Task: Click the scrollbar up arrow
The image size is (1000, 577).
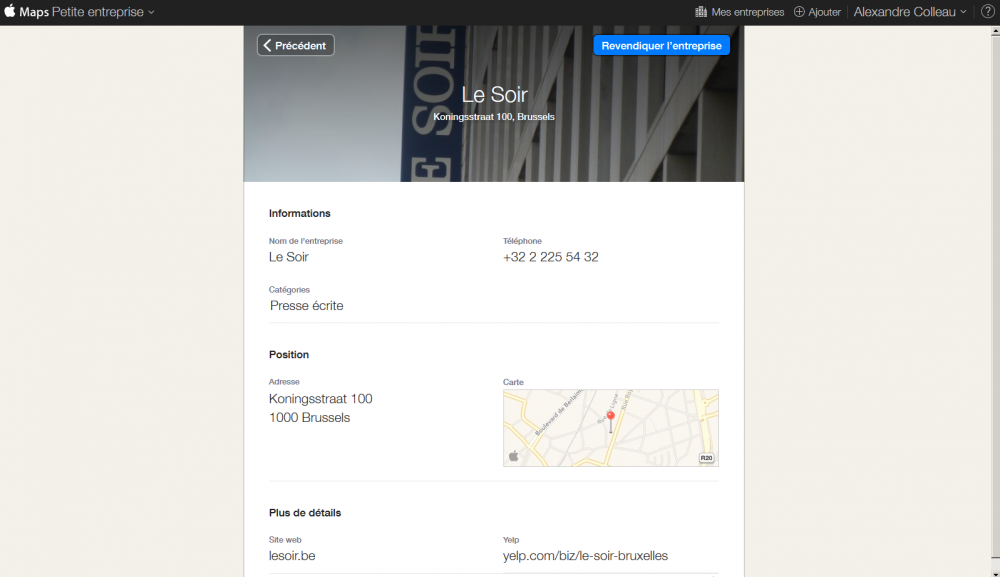Action: tap(995, 33)
